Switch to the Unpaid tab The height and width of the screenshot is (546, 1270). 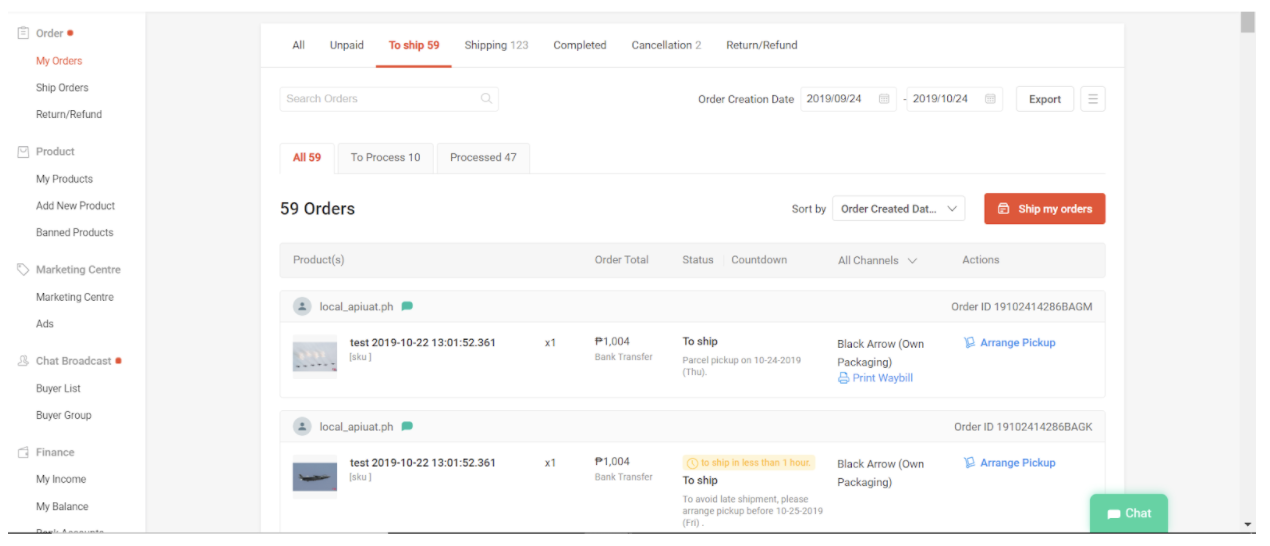tap(347, 45)
